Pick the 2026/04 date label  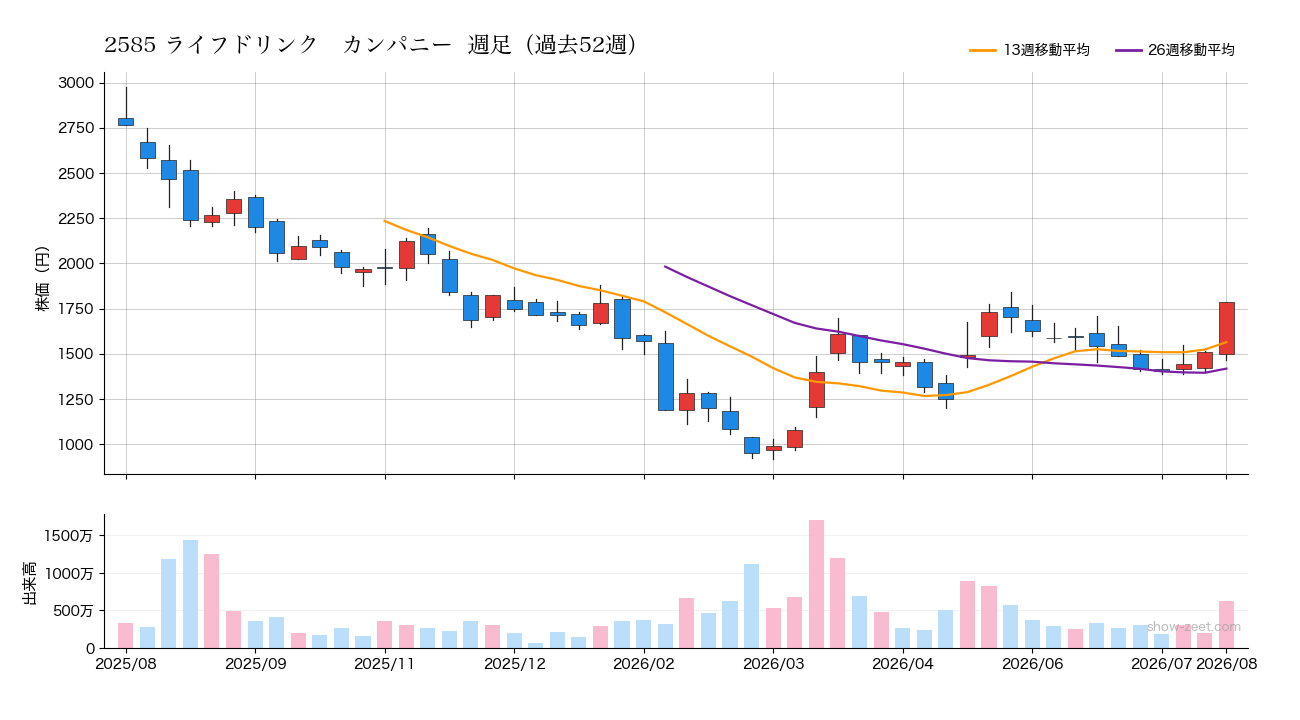(x=904, y=663)
